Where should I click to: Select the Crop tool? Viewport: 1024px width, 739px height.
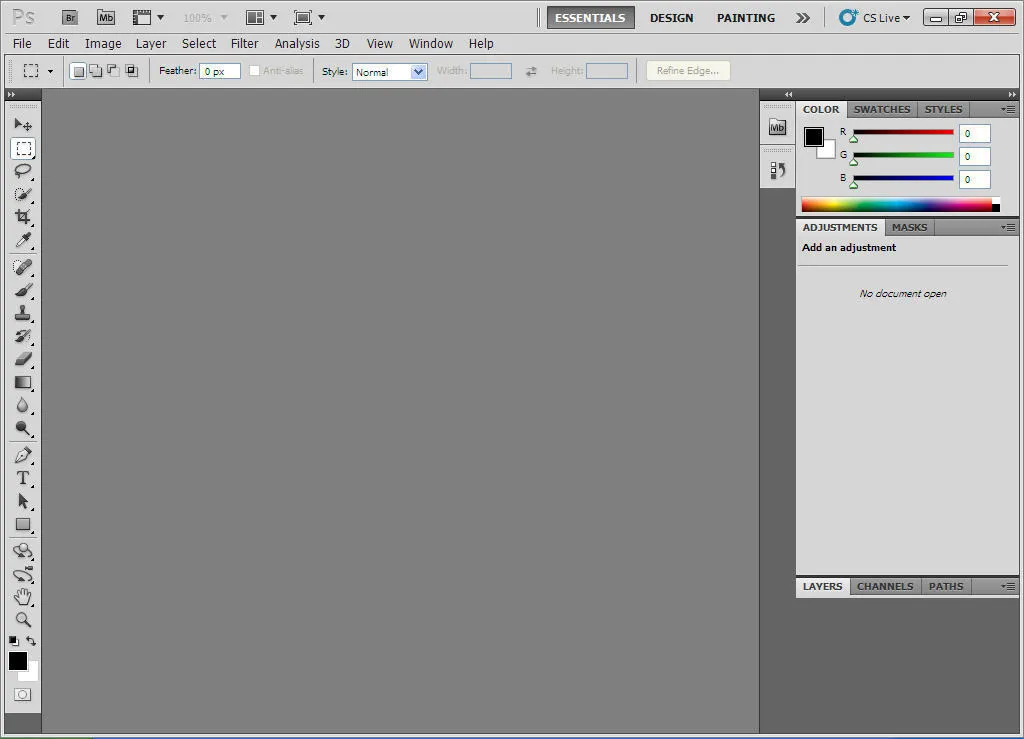click(23, 217)
